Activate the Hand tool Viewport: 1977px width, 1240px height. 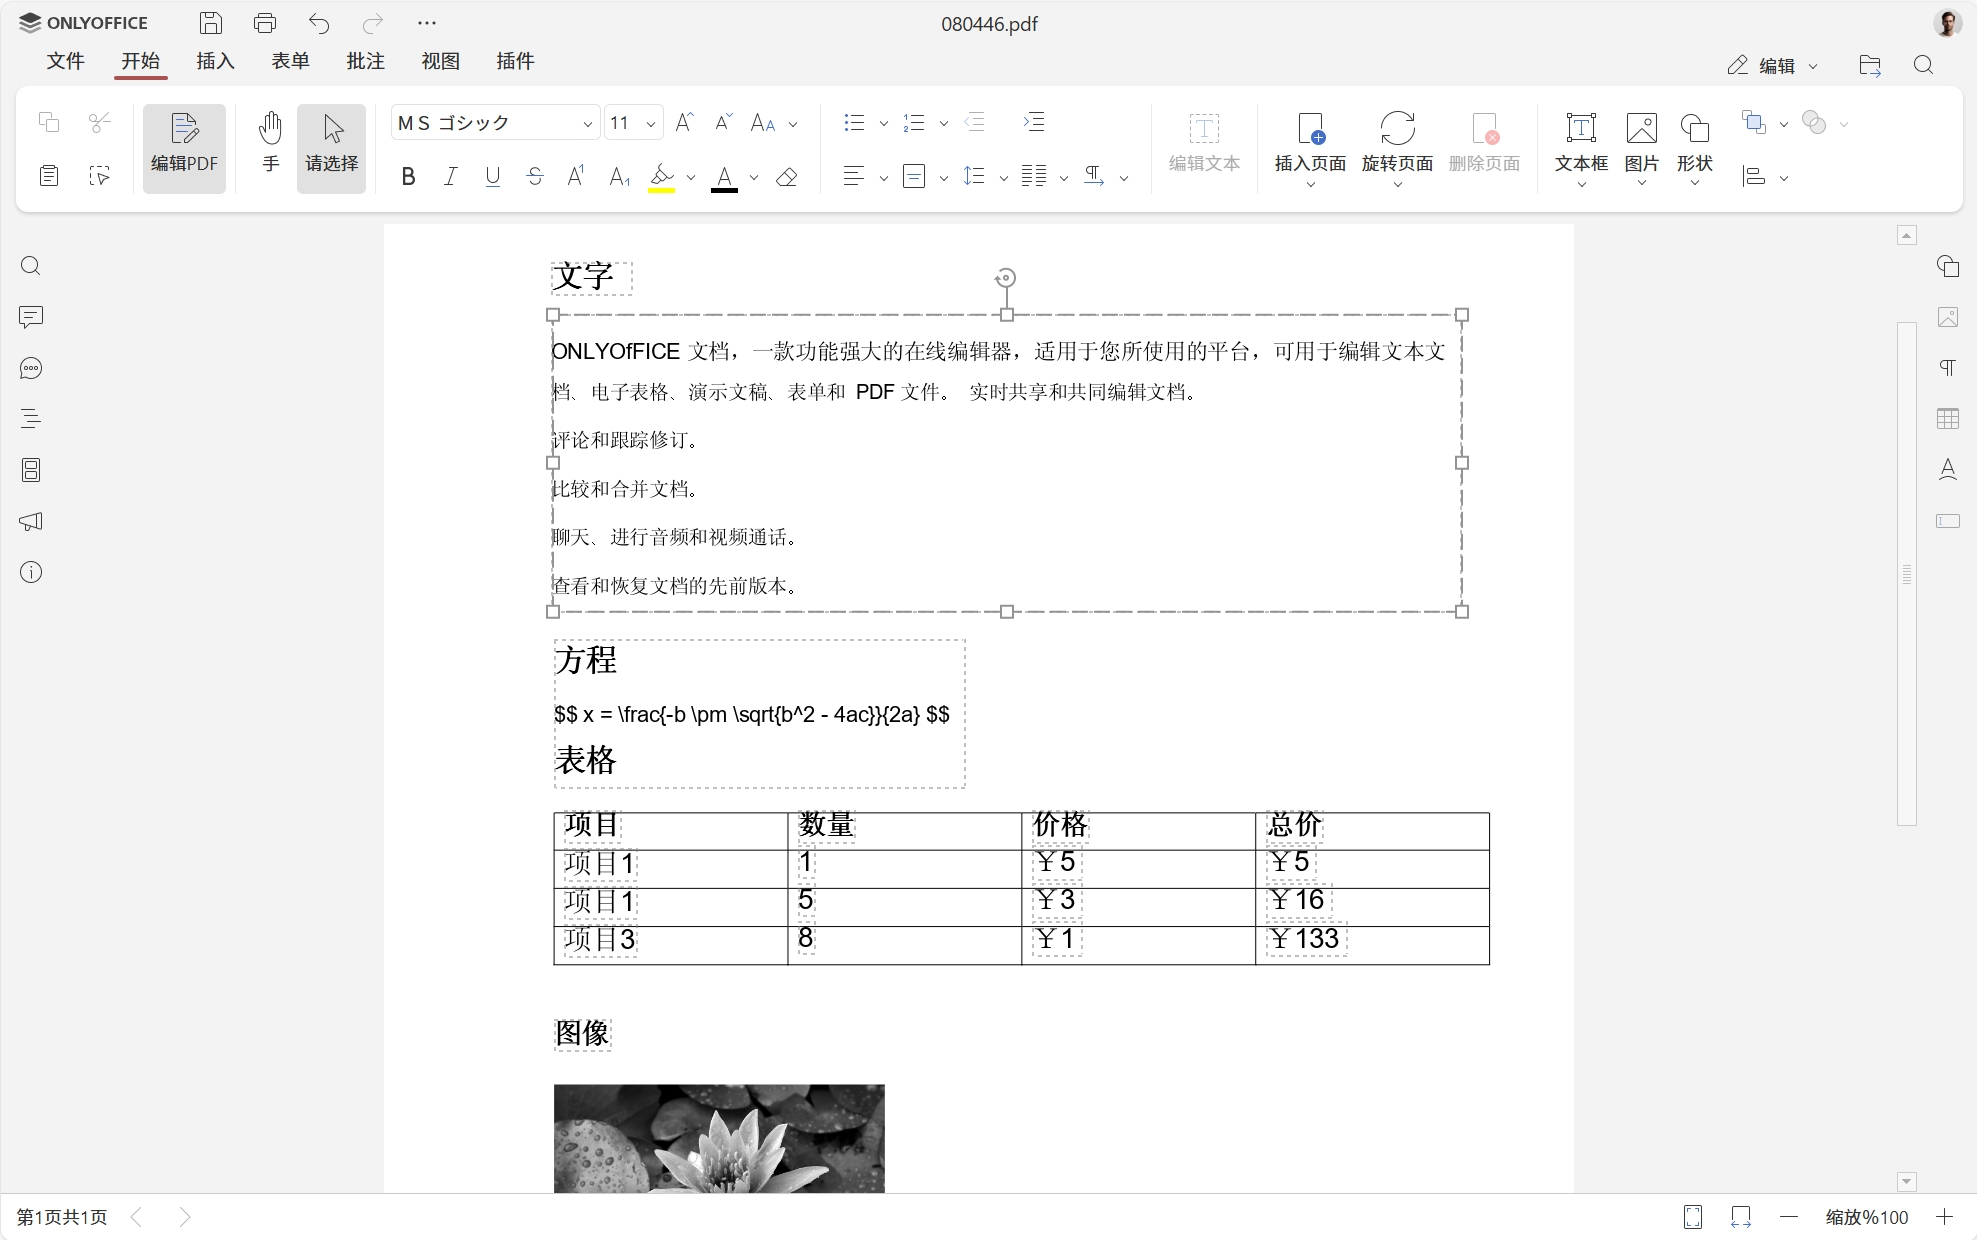[x=271, y=141]
